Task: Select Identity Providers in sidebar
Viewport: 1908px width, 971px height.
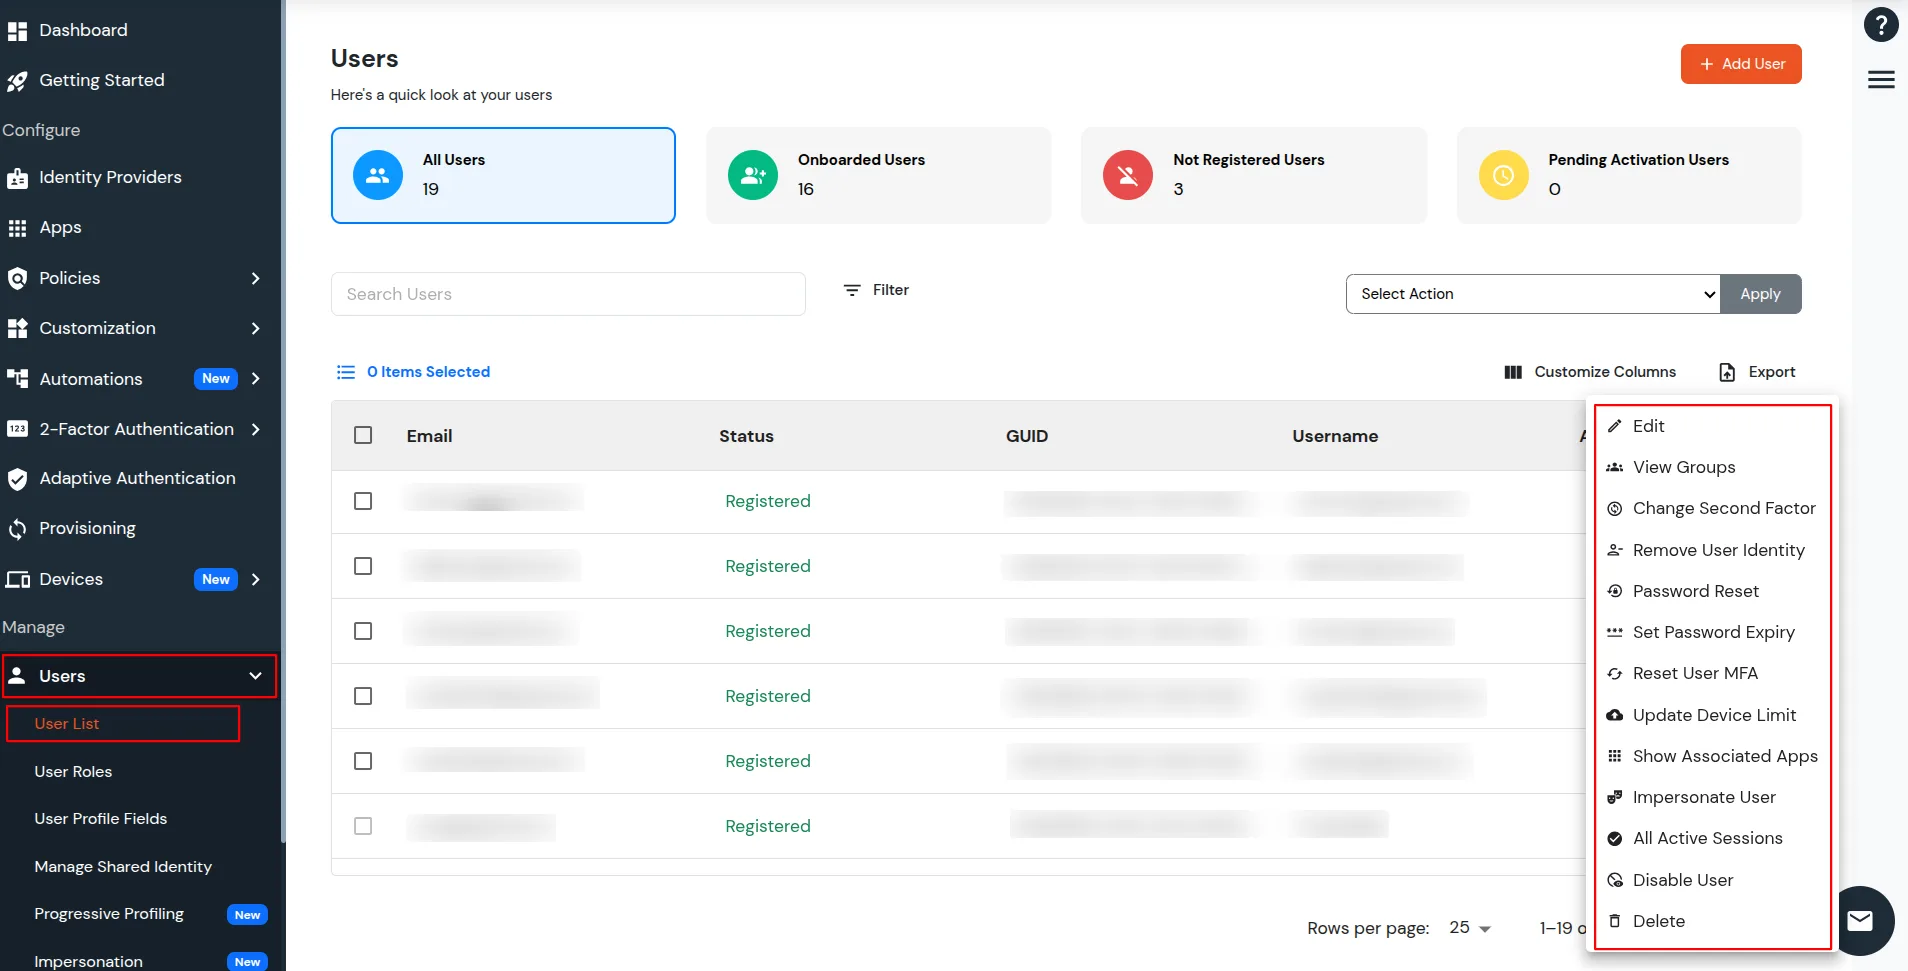Action: (110, 177)
